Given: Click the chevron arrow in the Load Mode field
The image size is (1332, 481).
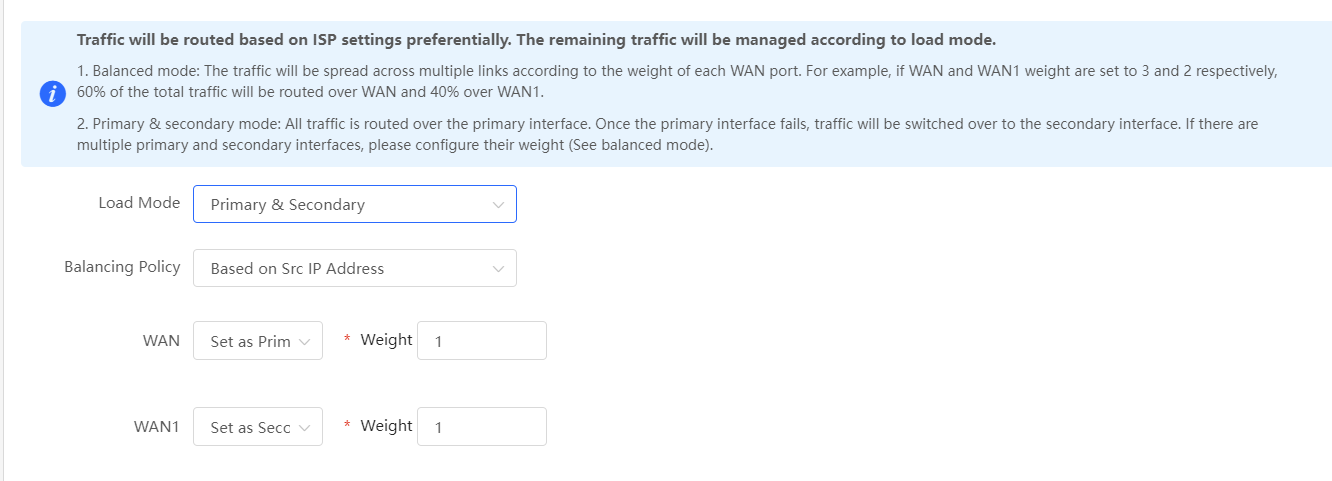Looking at the screenshot, I should pyautogui.click(x=499, y=204).
